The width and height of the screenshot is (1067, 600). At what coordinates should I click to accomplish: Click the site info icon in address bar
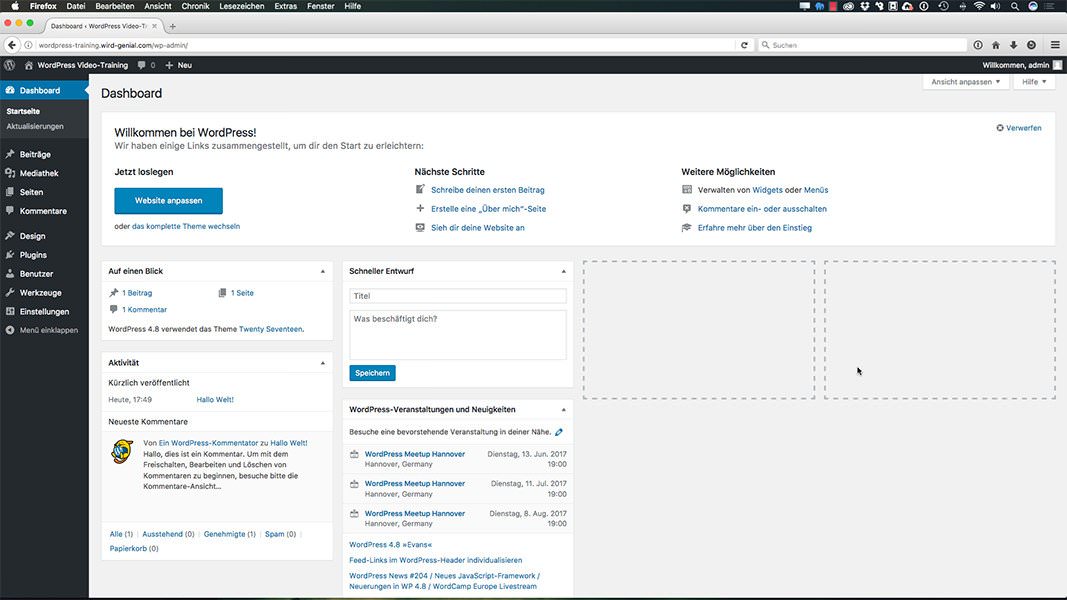coord(29,45)
